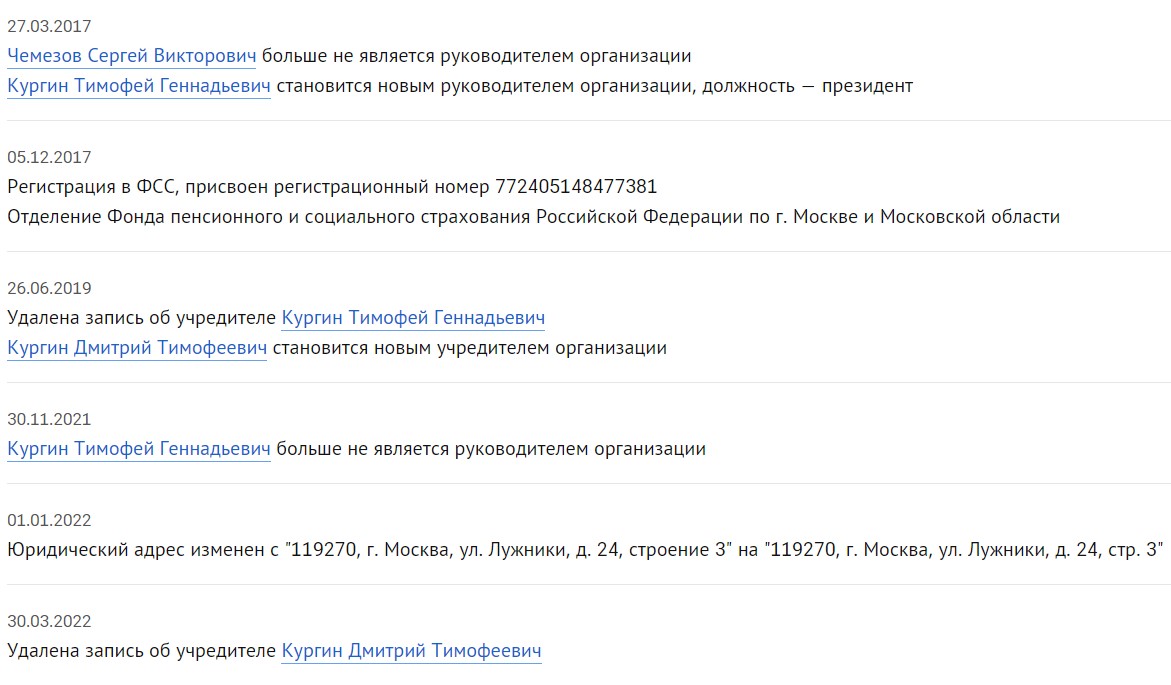Click the date 27.03.2017
1171x685 pixels.
[49, 27]
